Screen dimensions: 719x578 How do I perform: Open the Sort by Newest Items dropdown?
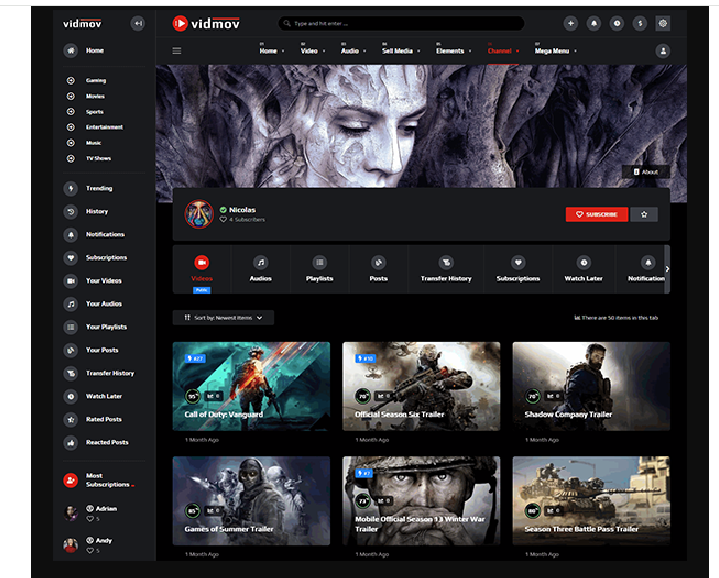(223, 318)
